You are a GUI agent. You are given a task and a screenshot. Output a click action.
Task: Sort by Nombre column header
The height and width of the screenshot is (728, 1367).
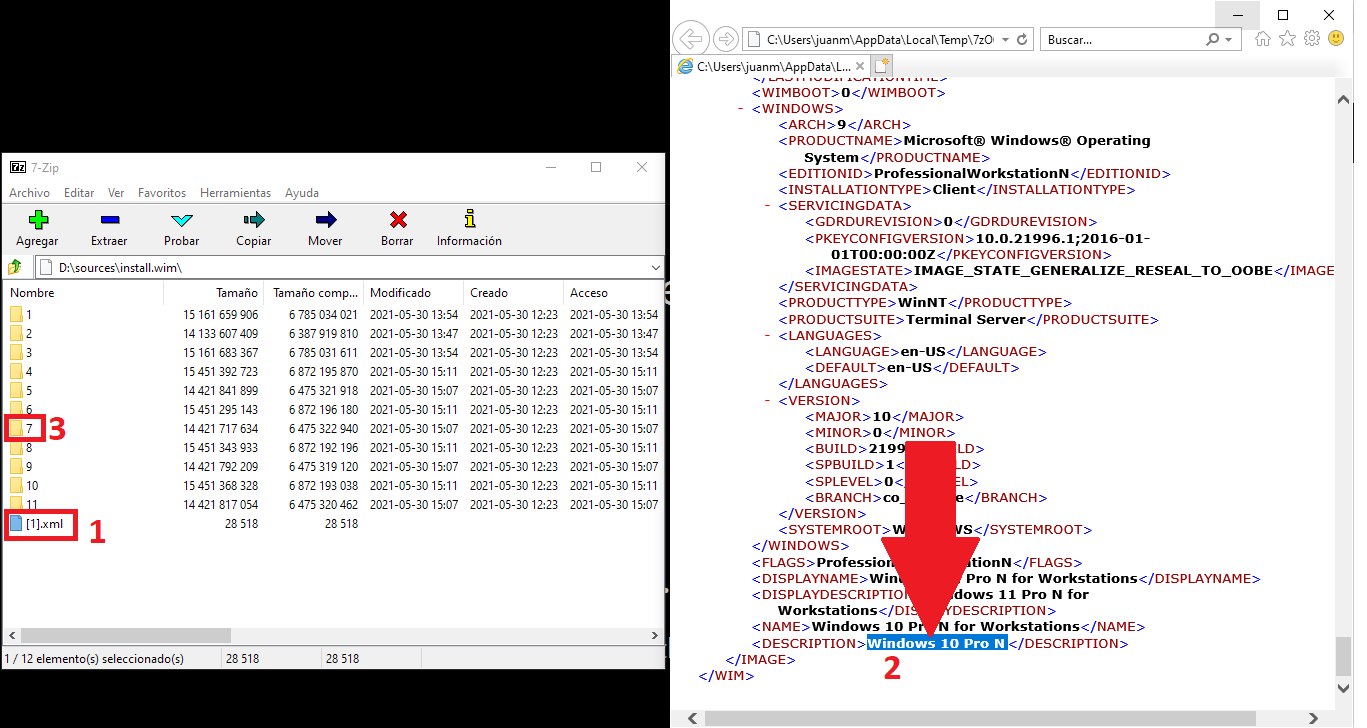(83, 293)
